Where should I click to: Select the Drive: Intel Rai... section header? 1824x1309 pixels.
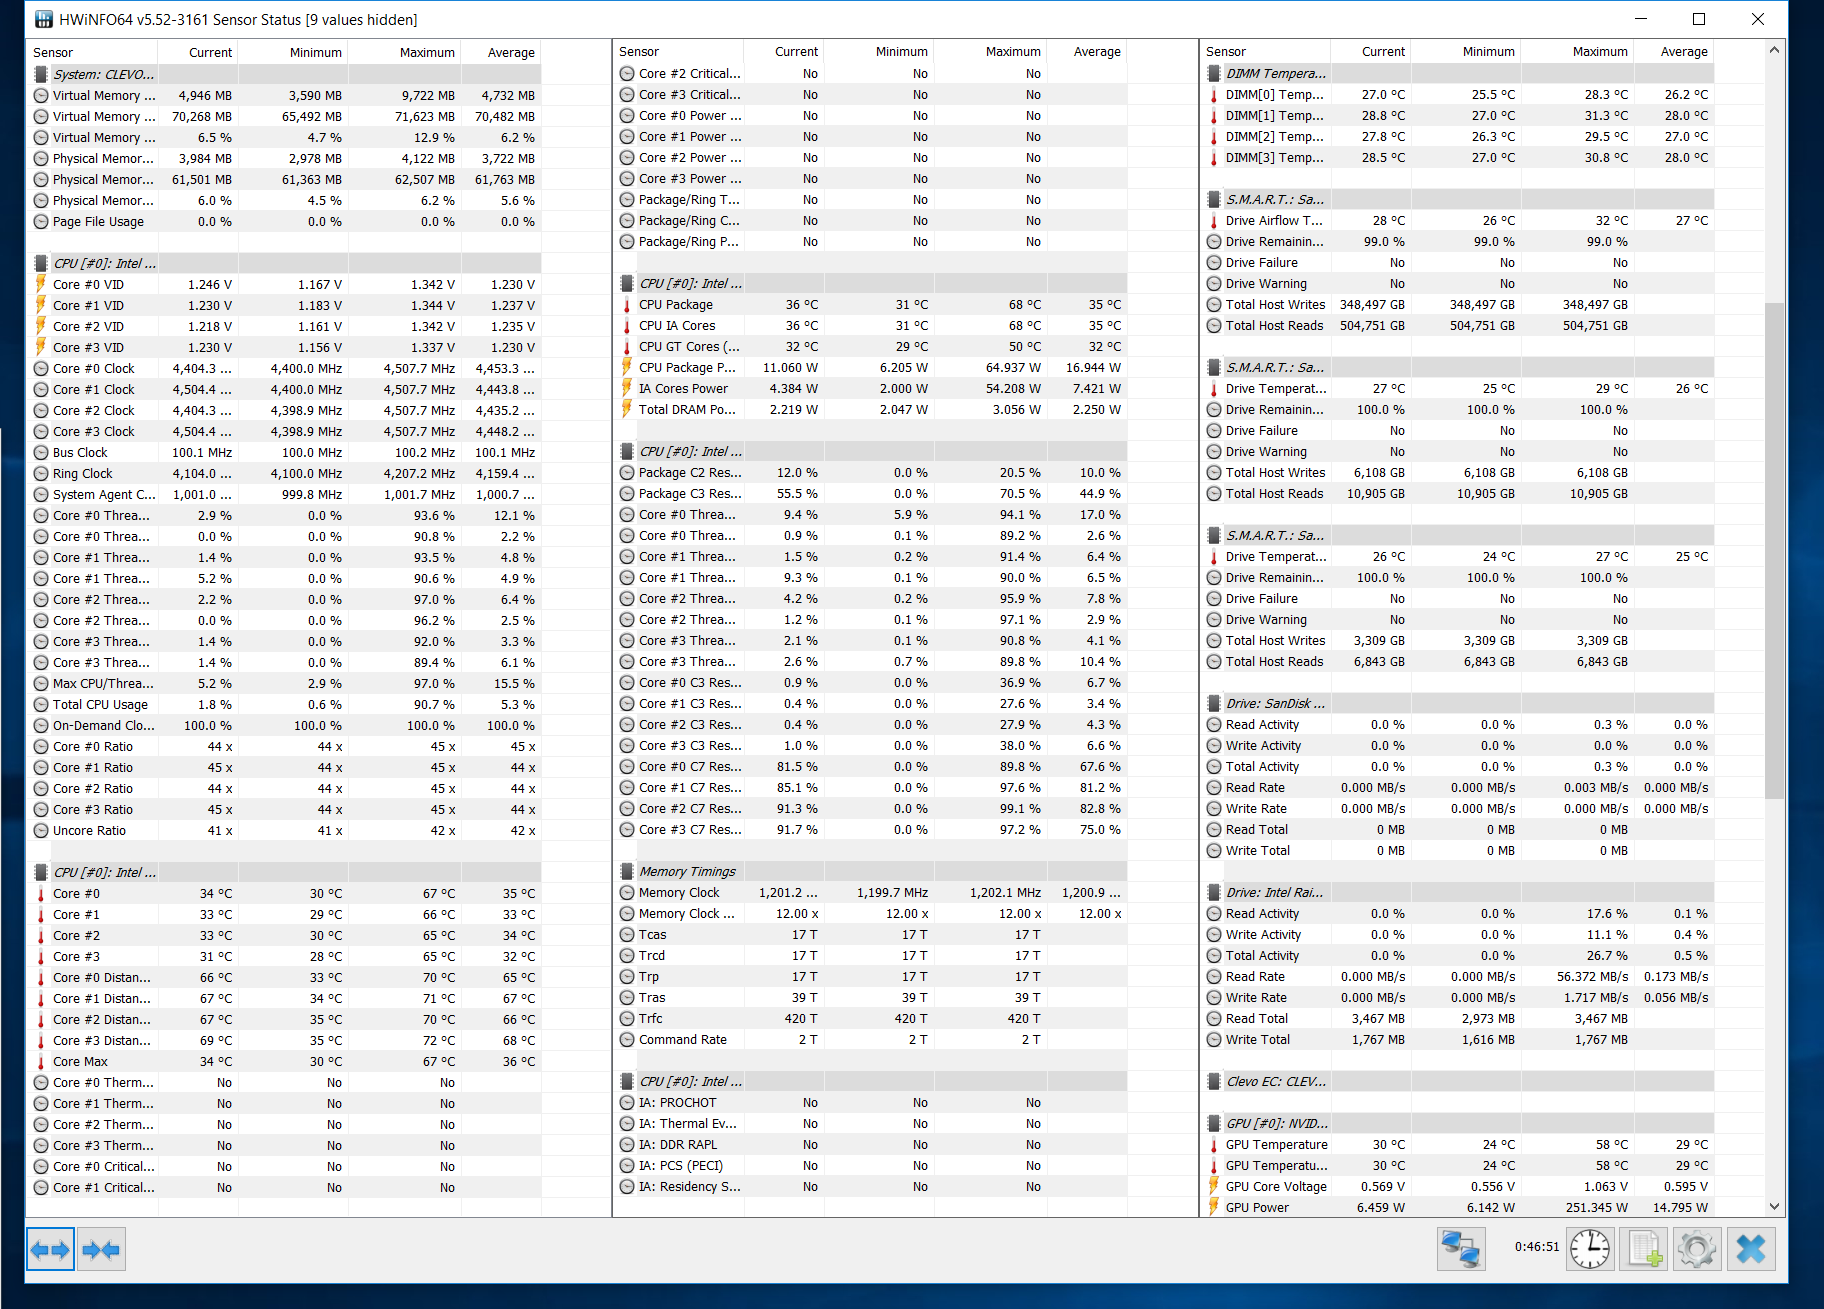point(1460,892)
